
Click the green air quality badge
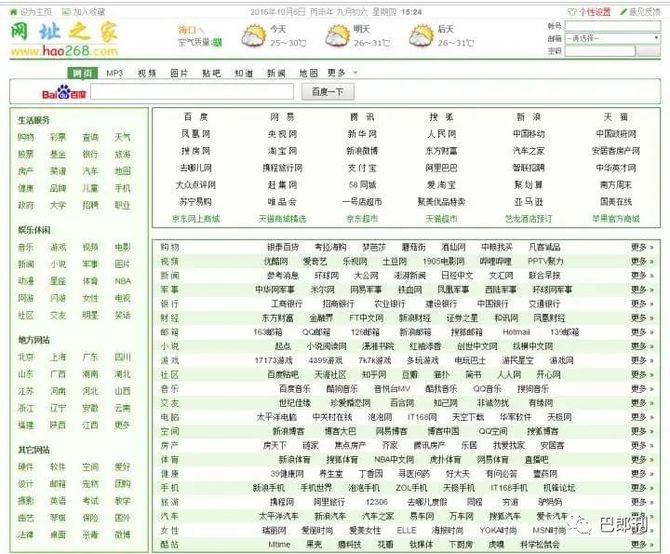point(217,42)
